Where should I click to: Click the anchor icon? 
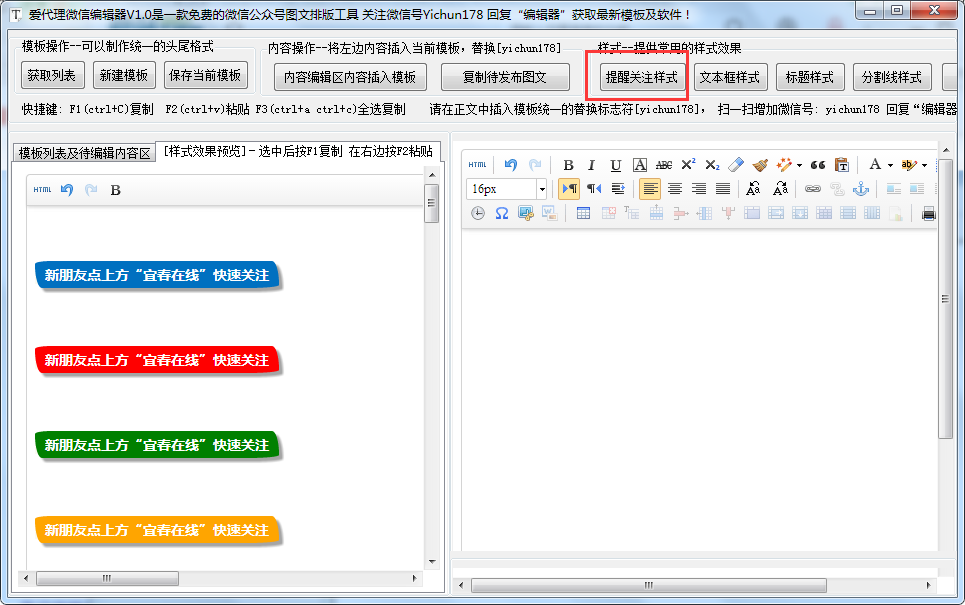pos(861,189)
